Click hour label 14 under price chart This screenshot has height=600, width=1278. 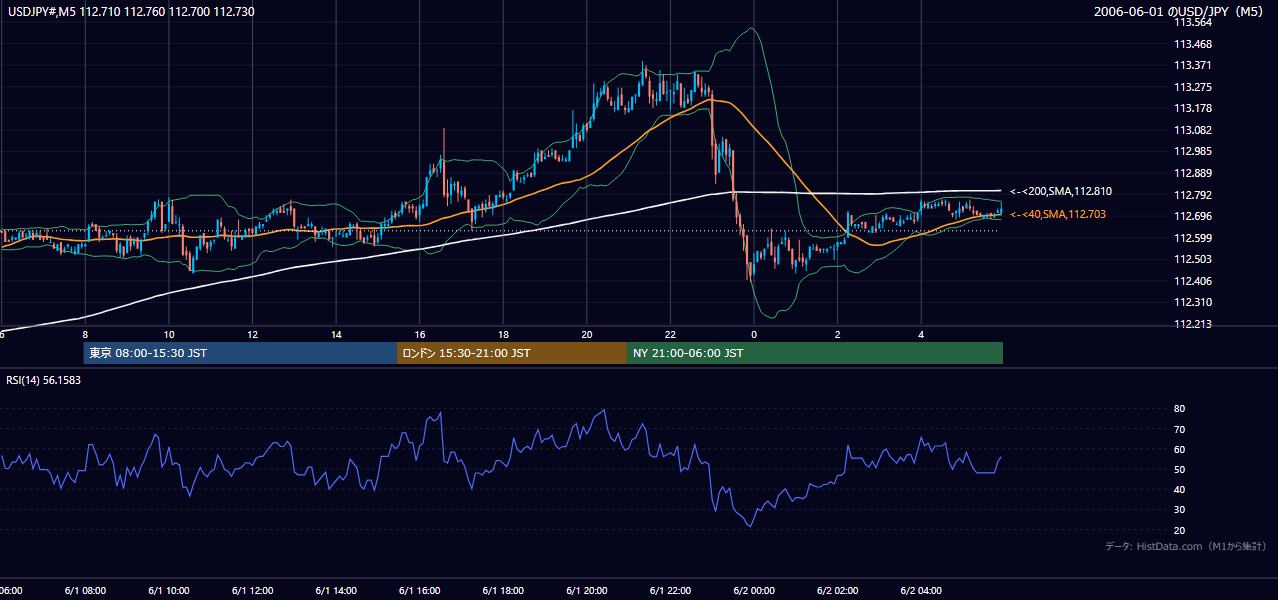click(x=336, y=334)
